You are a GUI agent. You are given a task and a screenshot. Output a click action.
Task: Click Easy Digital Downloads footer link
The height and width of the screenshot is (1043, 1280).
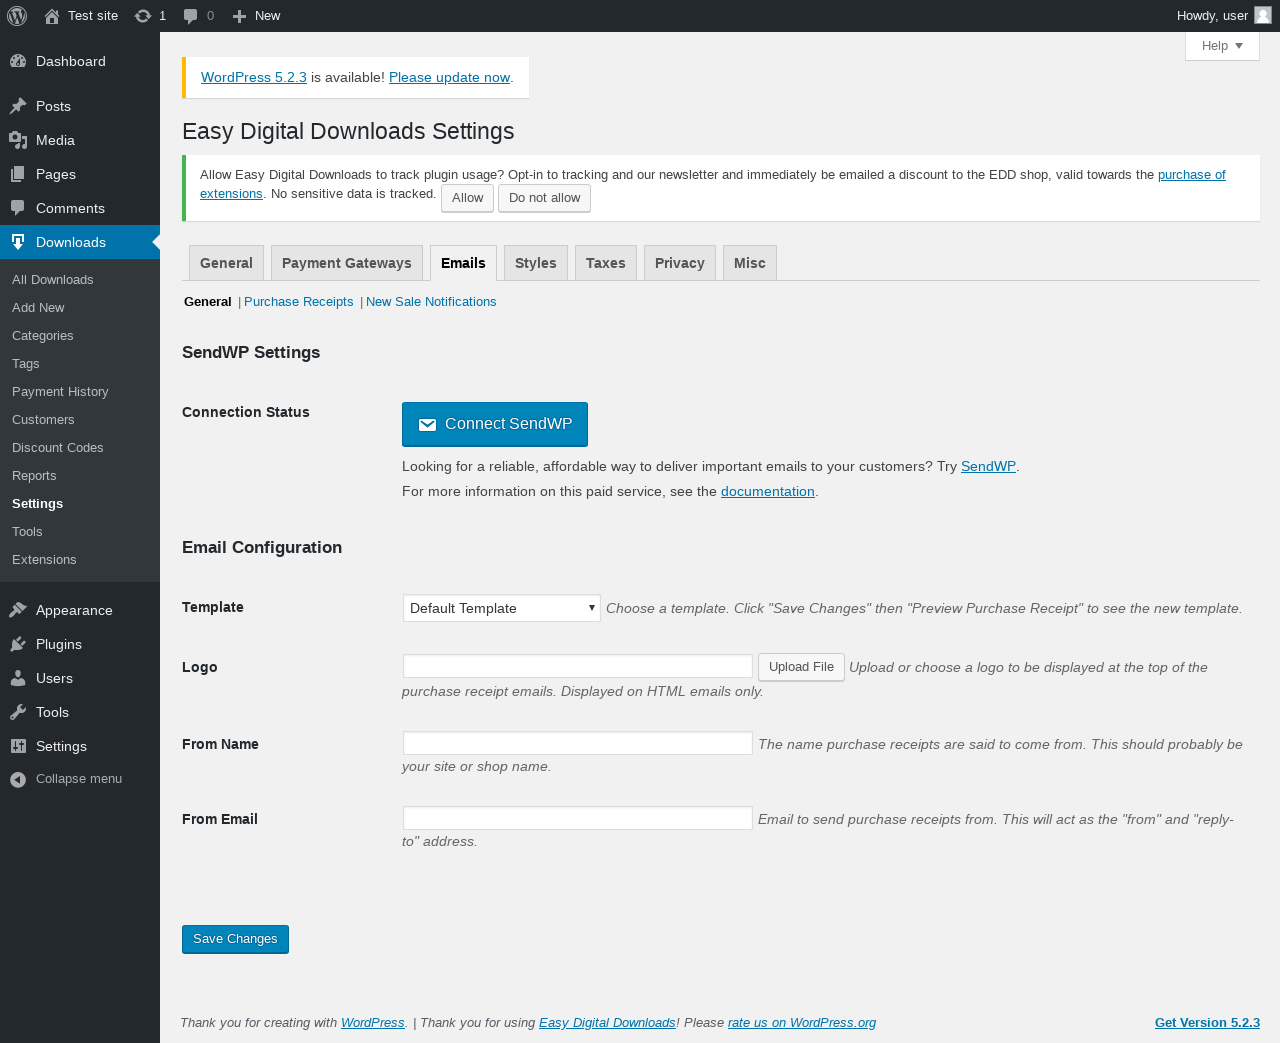[x=607, y=1023]
